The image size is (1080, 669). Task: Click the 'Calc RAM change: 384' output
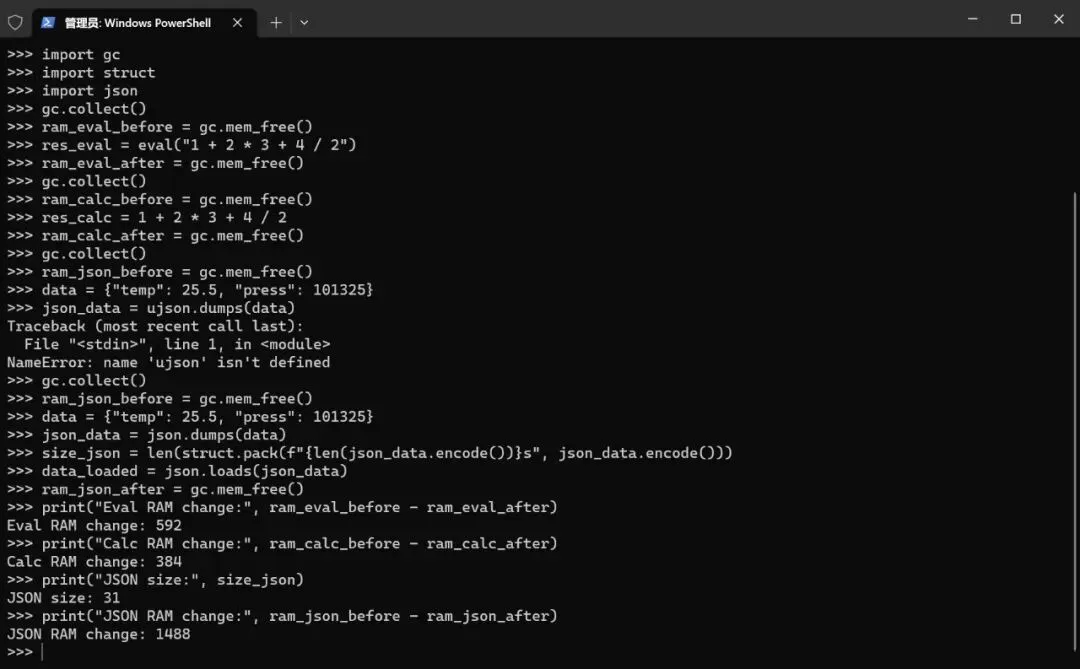[x=94, y=562]
